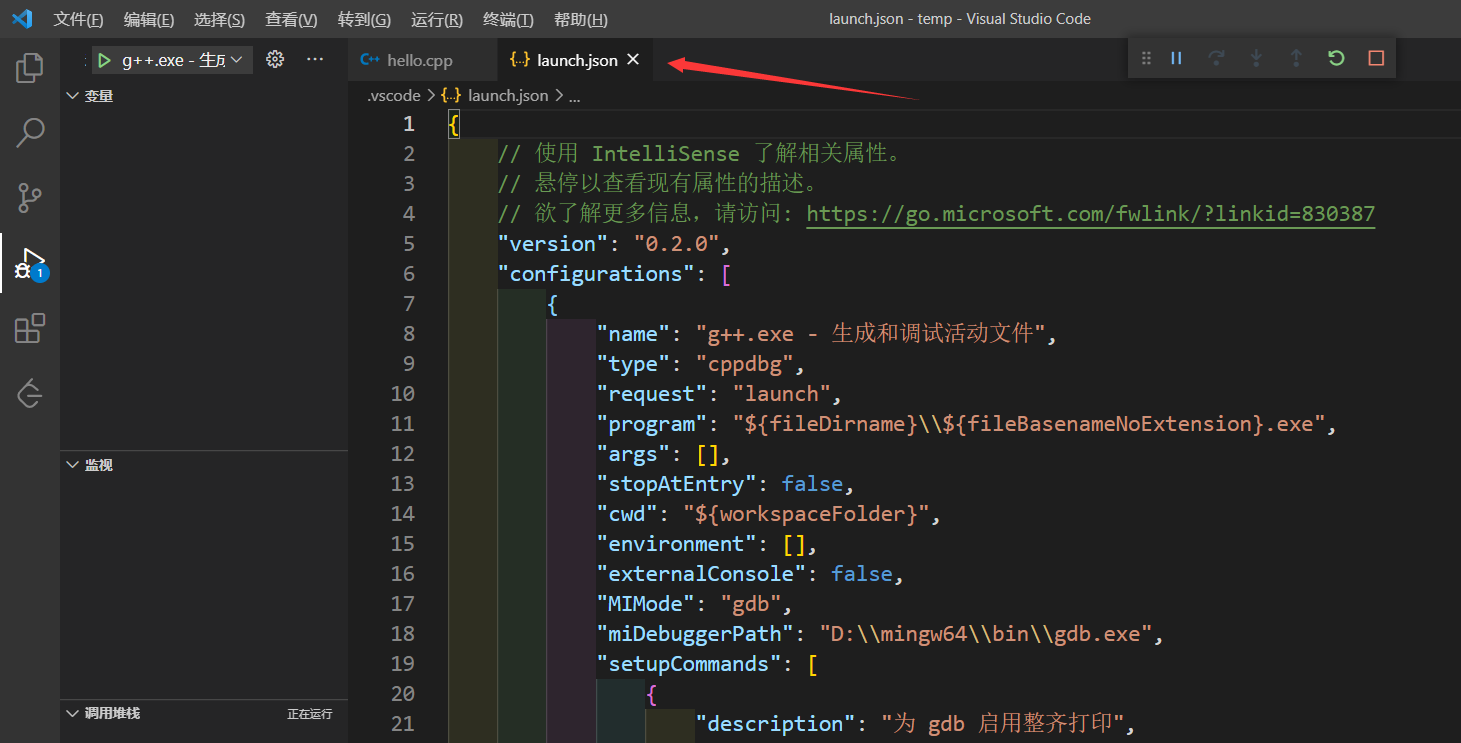Image resolution: width=1461 pixels, height=743 pixels.
Task: Click line number 1 in the gutter
Action: pyautogui.click(x=408, y=124)
